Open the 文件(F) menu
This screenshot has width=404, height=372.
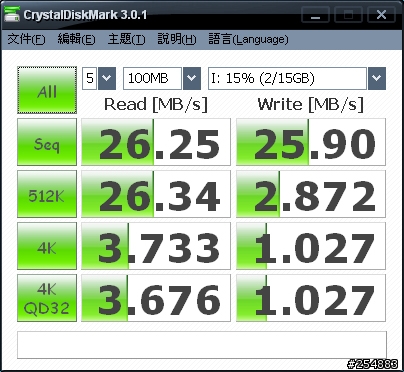26,39
